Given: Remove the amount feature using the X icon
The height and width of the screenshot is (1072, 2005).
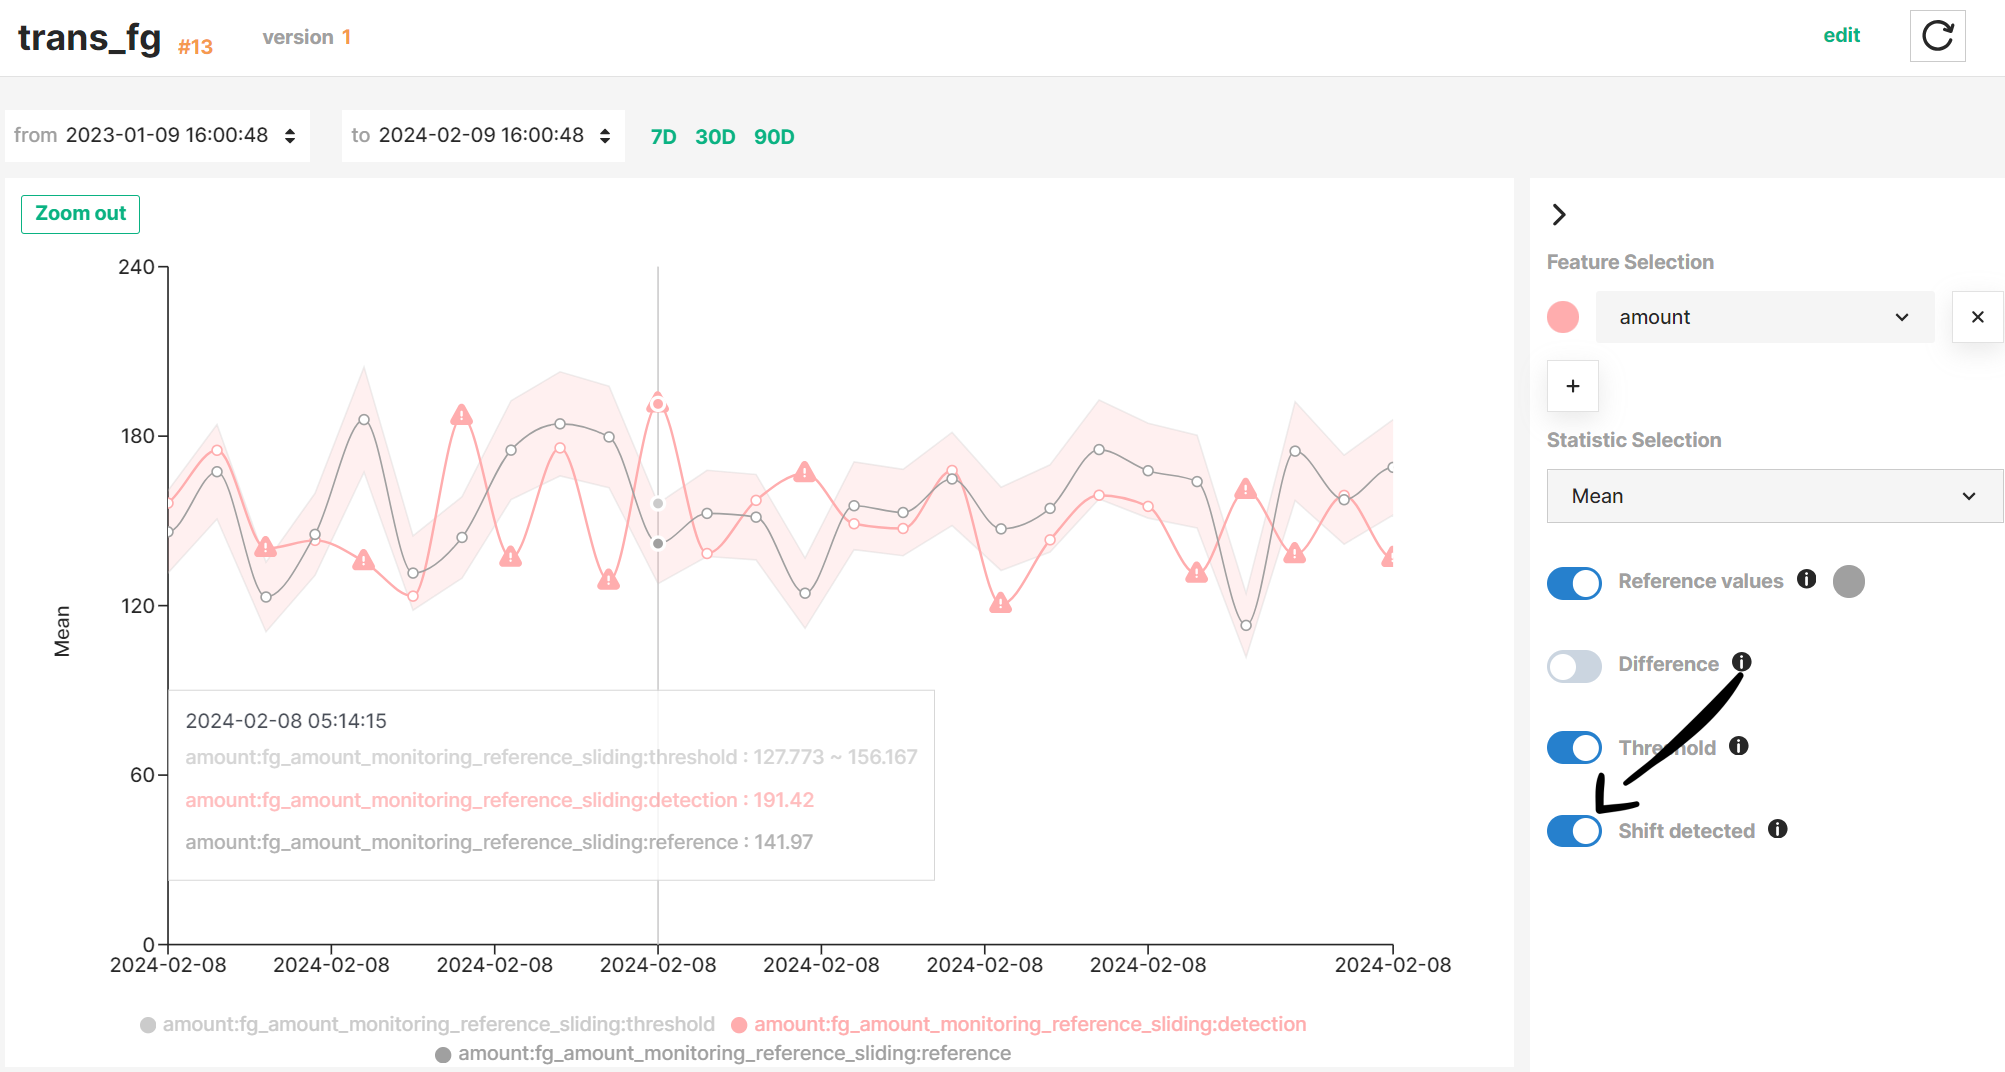Looking at the screenshot, I should (x=1977, y=317).
